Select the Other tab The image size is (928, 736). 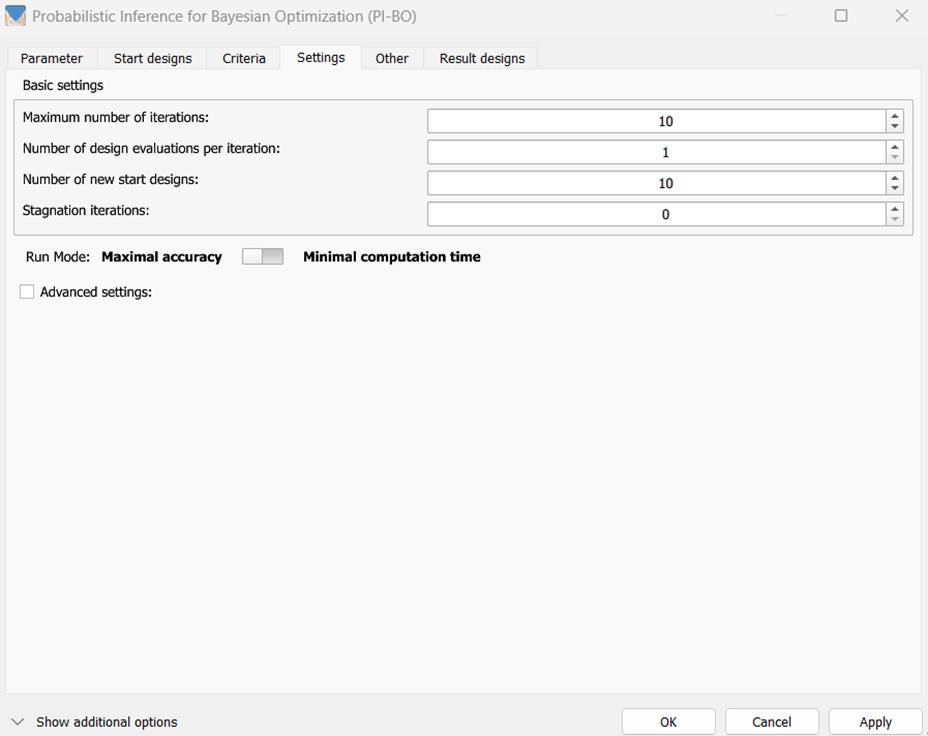392,58
